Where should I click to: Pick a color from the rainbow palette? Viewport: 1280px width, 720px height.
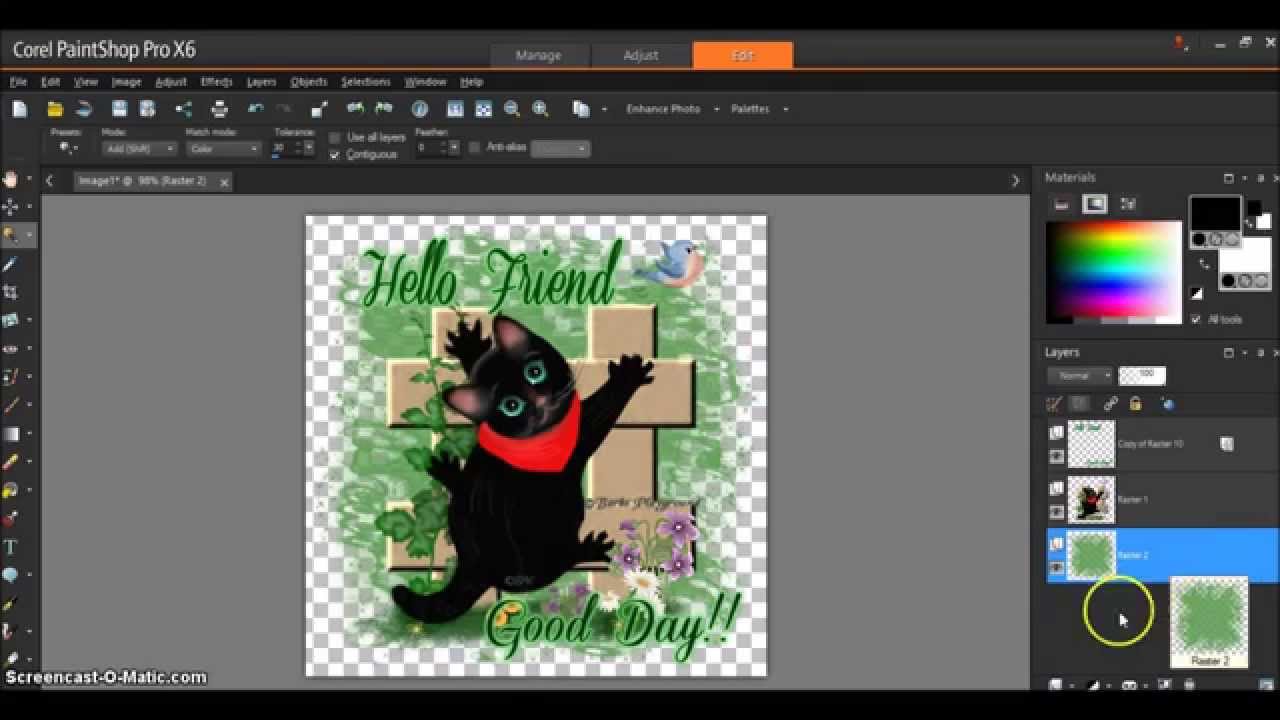[x=1113, y=271]
